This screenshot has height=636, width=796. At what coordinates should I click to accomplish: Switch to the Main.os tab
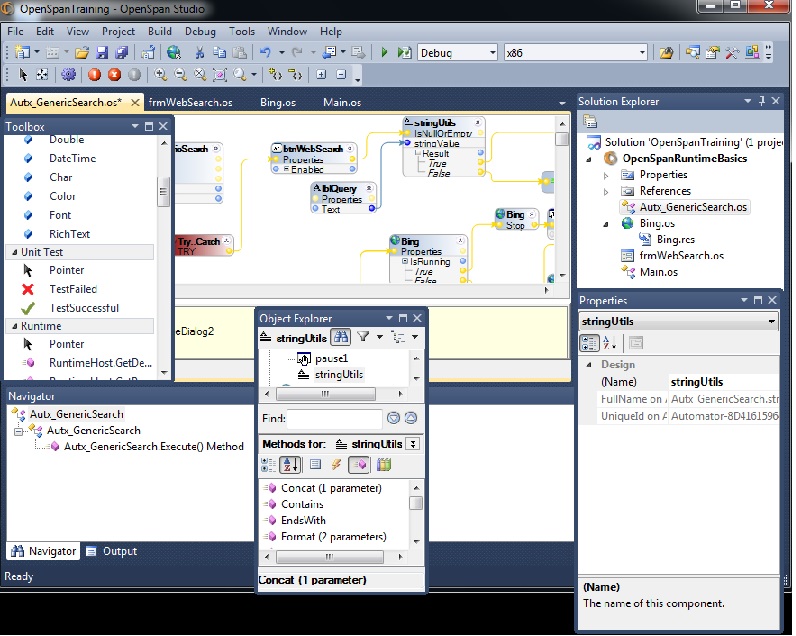pos(342,103)
